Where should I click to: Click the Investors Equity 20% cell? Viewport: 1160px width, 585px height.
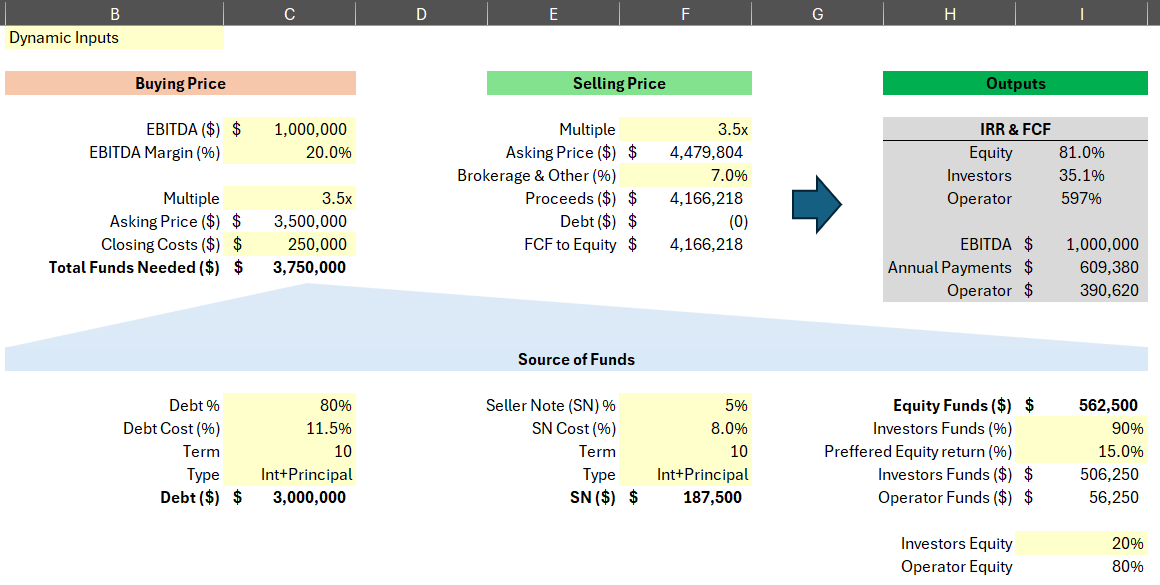[1081, 544]
